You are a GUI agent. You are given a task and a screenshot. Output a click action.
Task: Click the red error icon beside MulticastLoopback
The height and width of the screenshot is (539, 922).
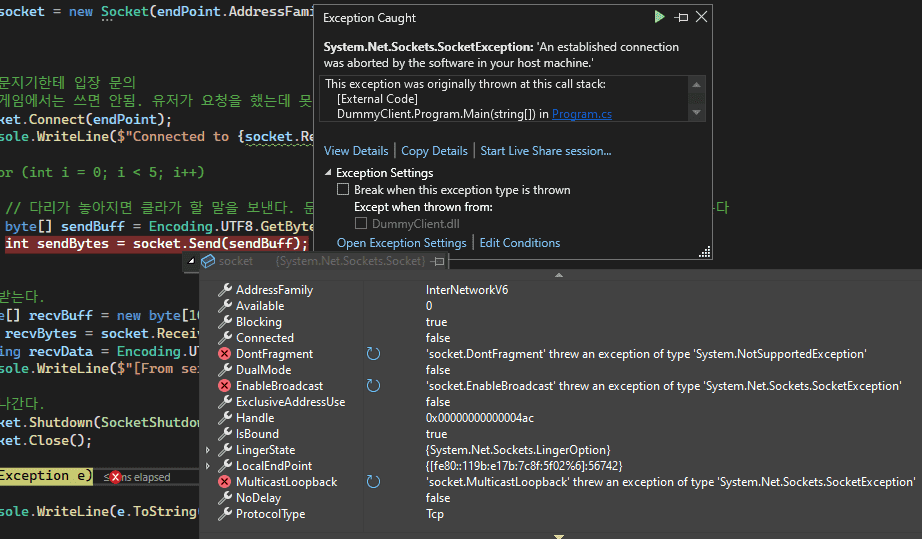pyautogui.click(x=225, y=482)
